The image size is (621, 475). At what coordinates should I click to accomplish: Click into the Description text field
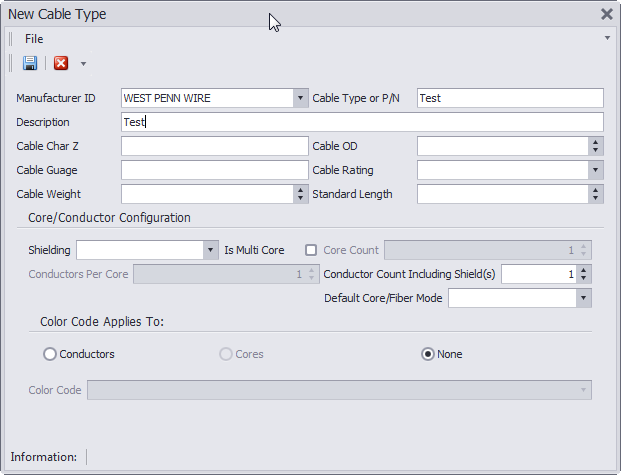pyautogui.click(x=362, y=122)
